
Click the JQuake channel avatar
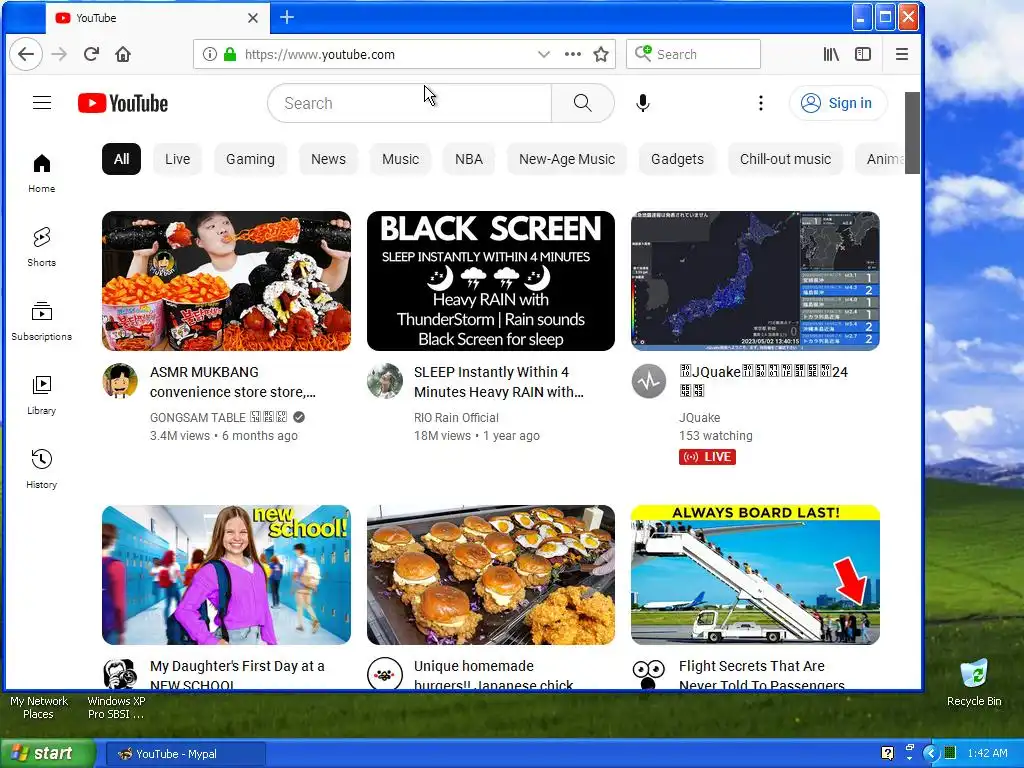[x=648, y=381]
